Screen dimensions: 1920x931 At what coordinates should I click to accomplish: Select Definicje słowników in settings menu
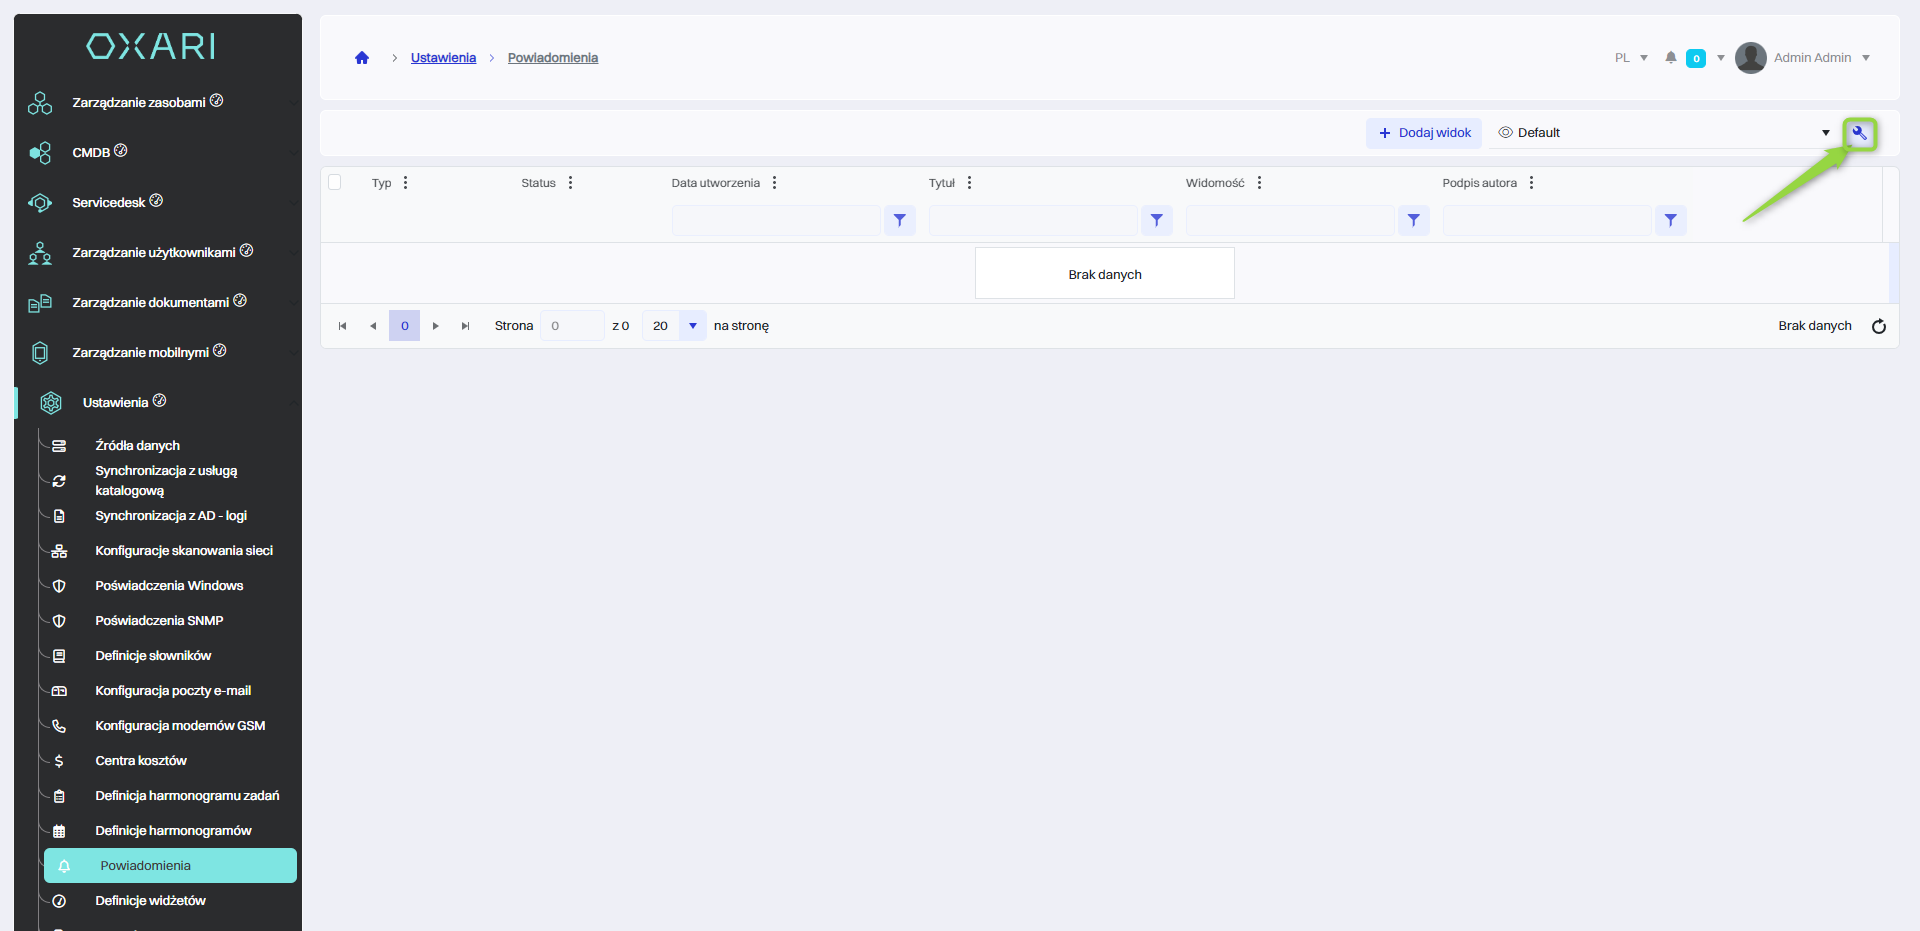pos(153,656)
